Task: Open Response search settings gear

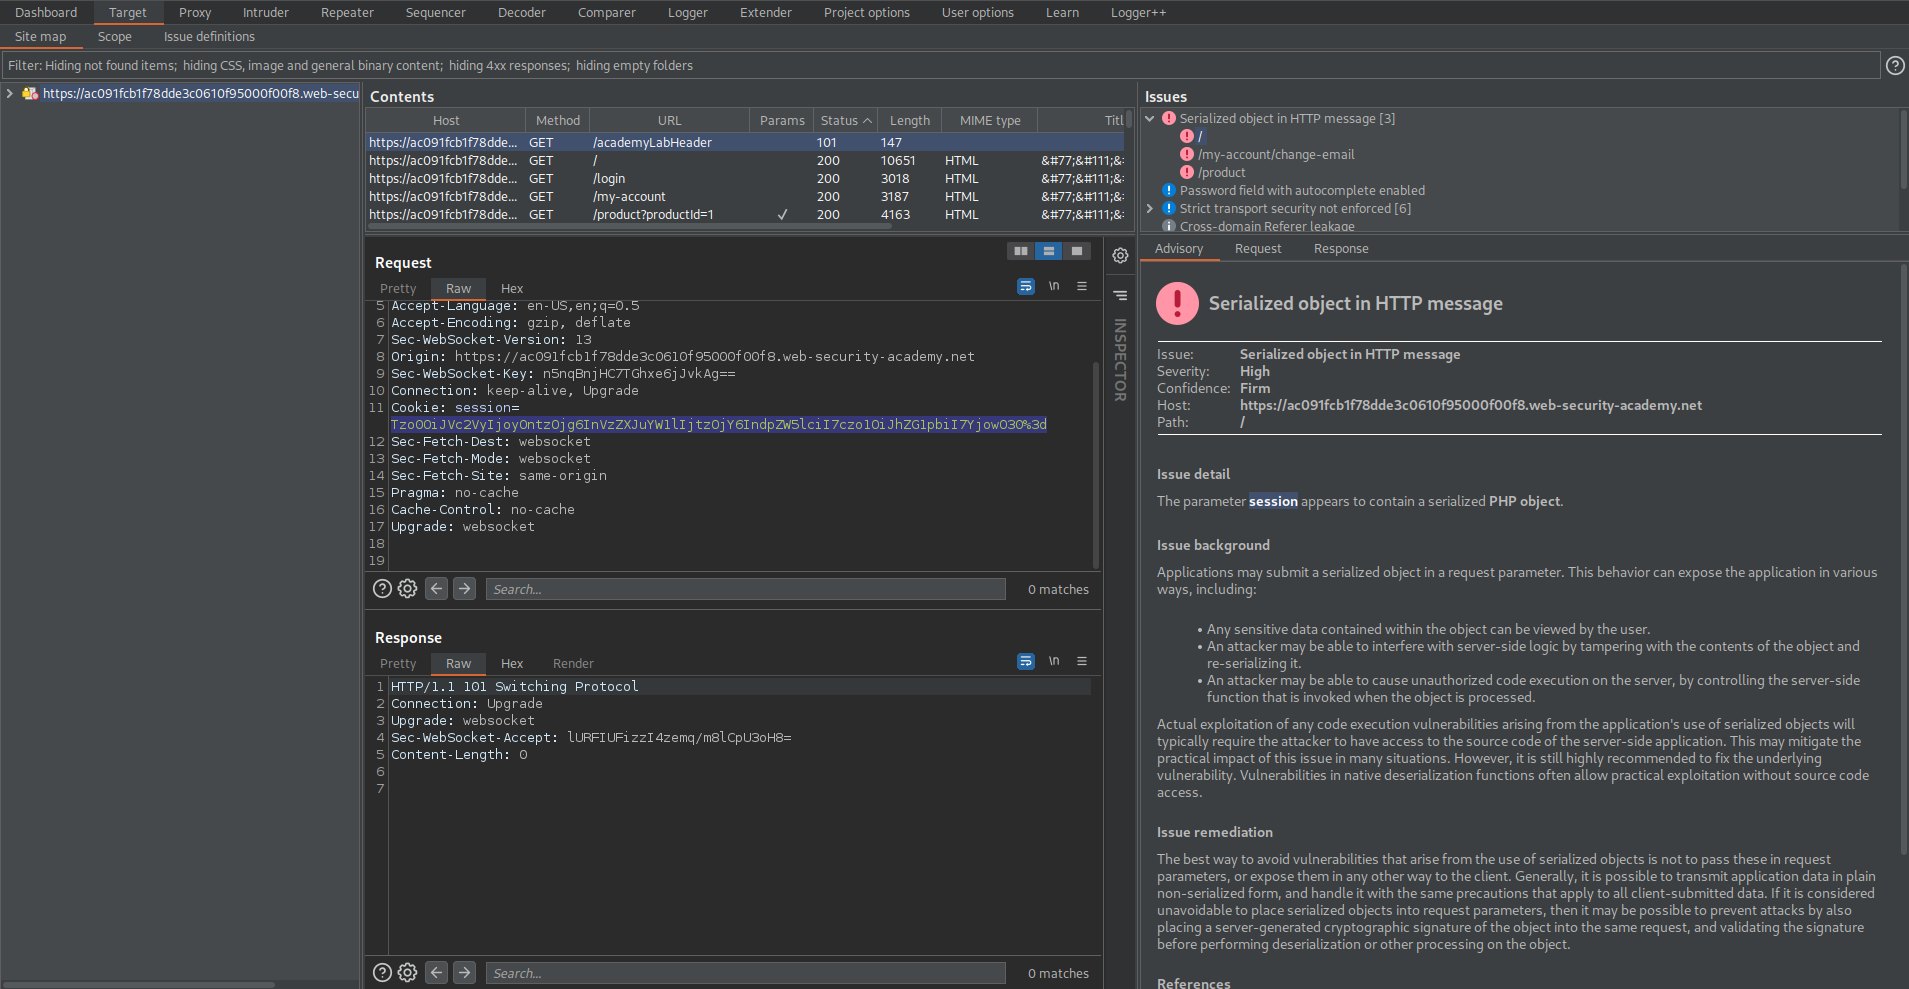Action: [x=407, y=973]
